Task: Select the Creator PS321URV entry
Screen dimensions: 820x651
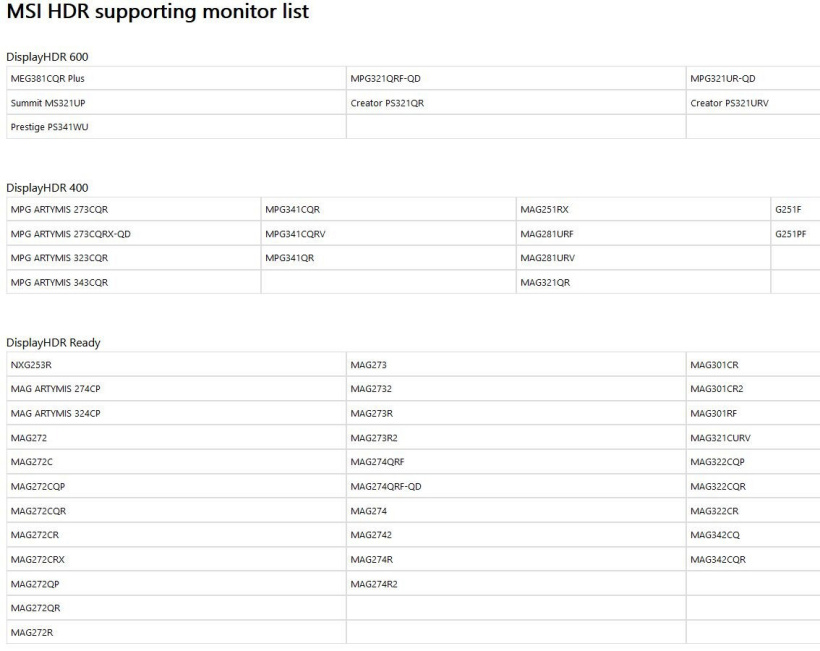Action: point(729,103)
